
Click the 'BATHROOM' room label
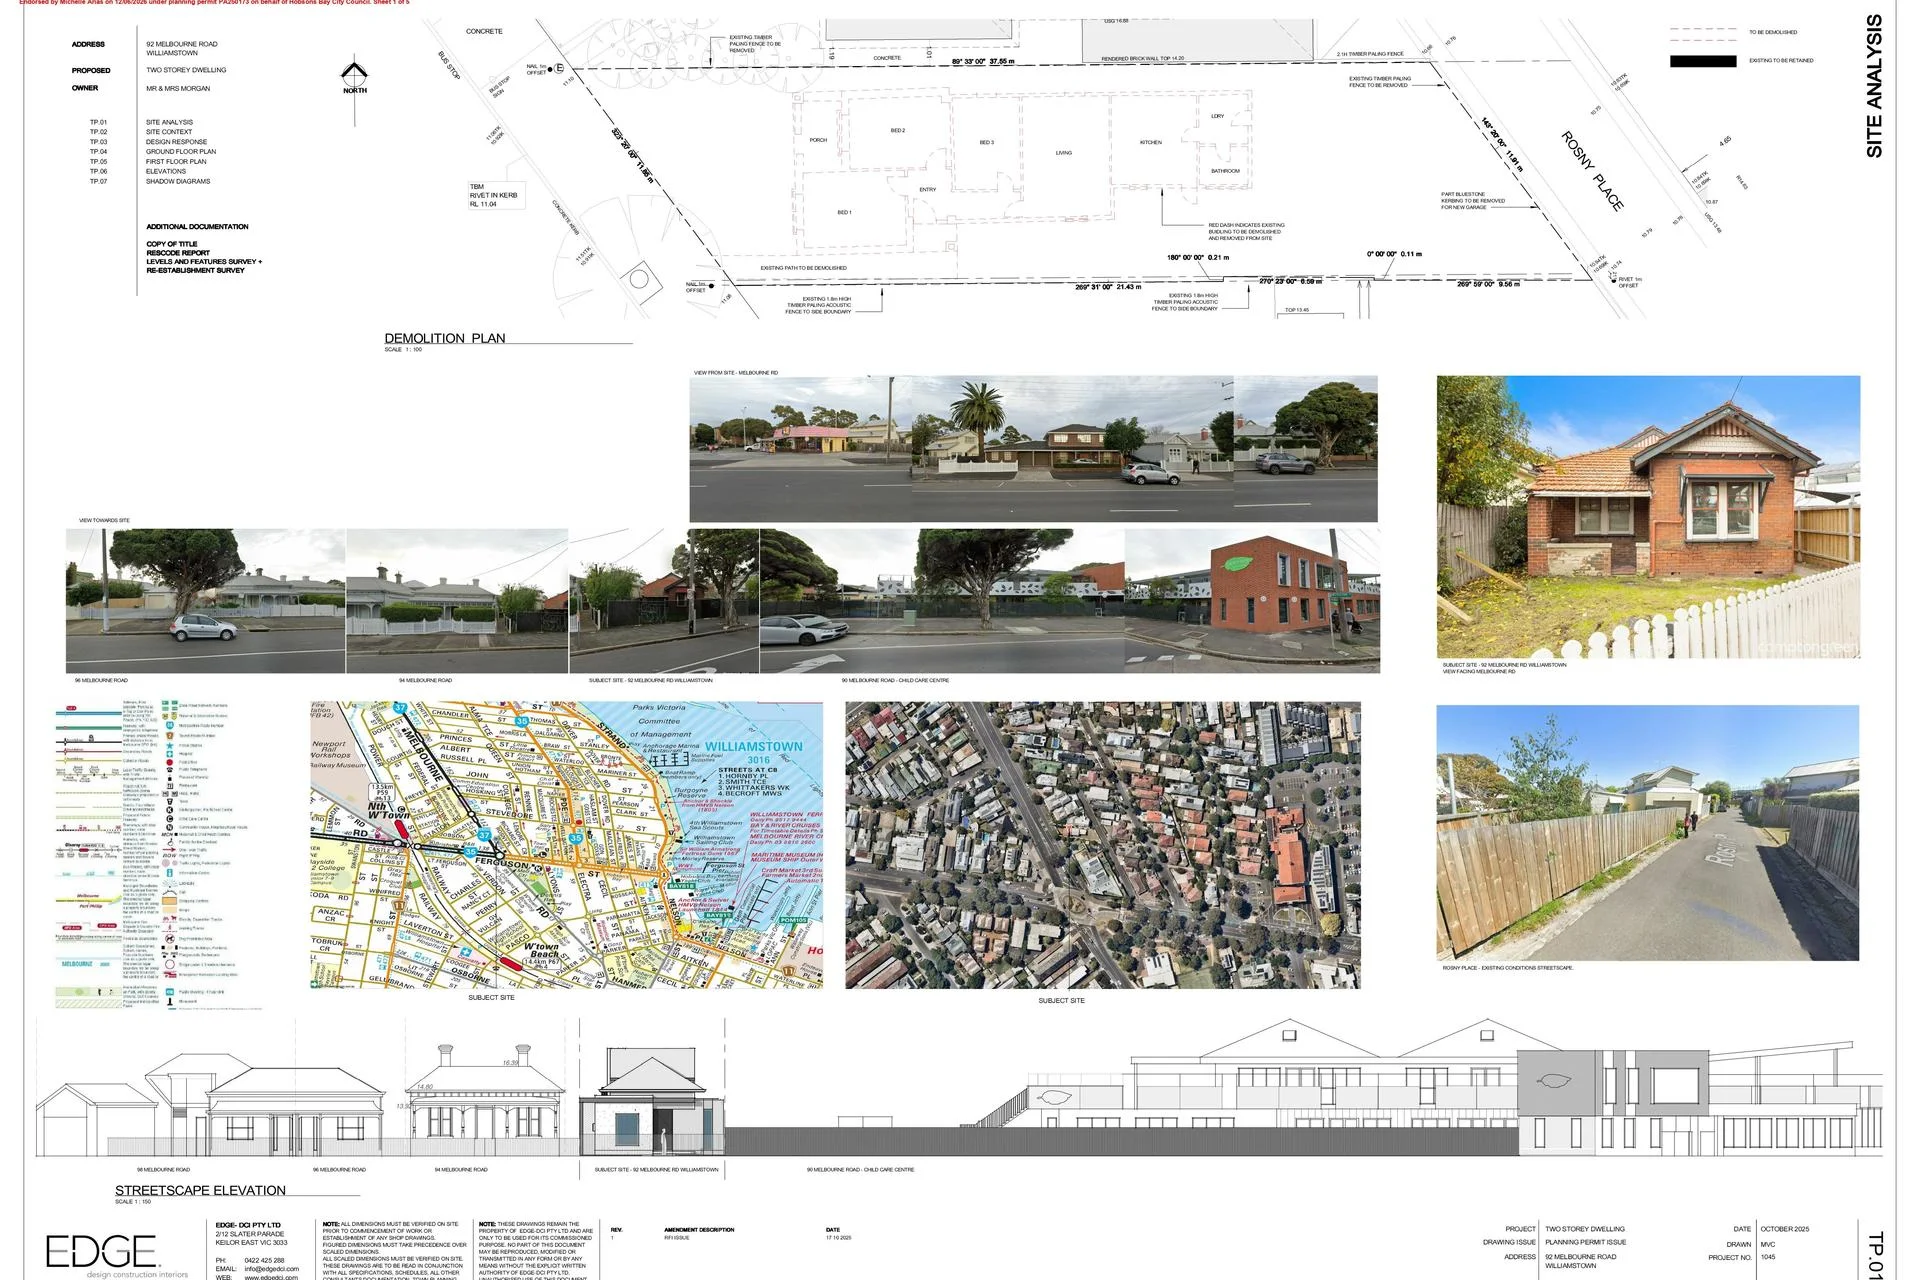tap(1225, 171)
